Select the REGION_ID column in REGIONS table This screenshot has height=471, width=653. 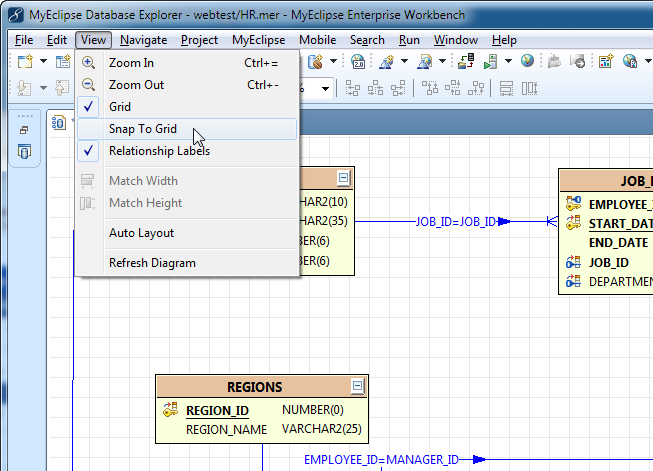tap(217, 410)
